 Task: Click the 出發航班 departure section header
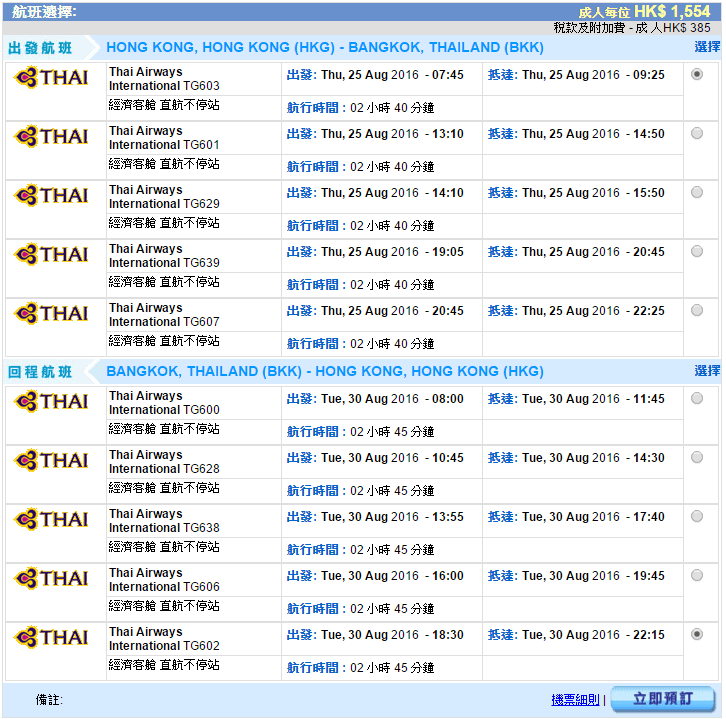click(x=40, y=48)
